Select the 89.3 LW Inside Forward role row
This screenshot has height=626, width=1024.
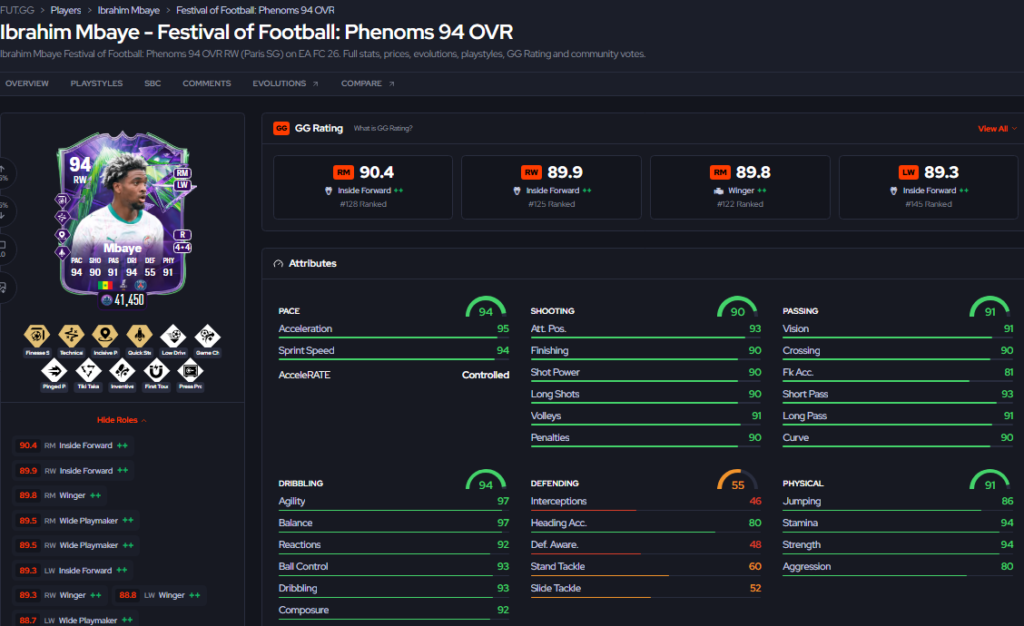pos(74,571)
